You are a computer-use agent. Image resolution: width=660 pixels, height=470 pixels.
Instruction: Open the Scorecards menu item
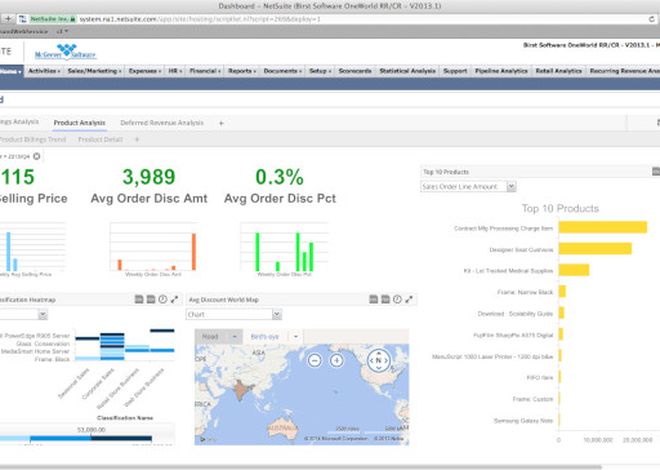(355, 71)
